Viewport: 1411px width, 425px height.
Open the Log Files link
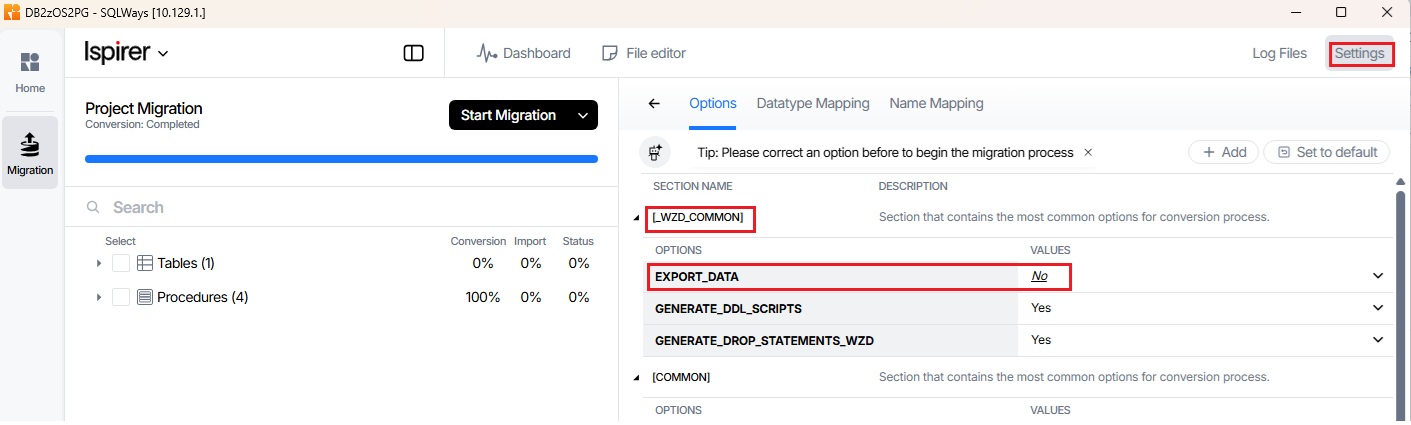pos(1279,53)
